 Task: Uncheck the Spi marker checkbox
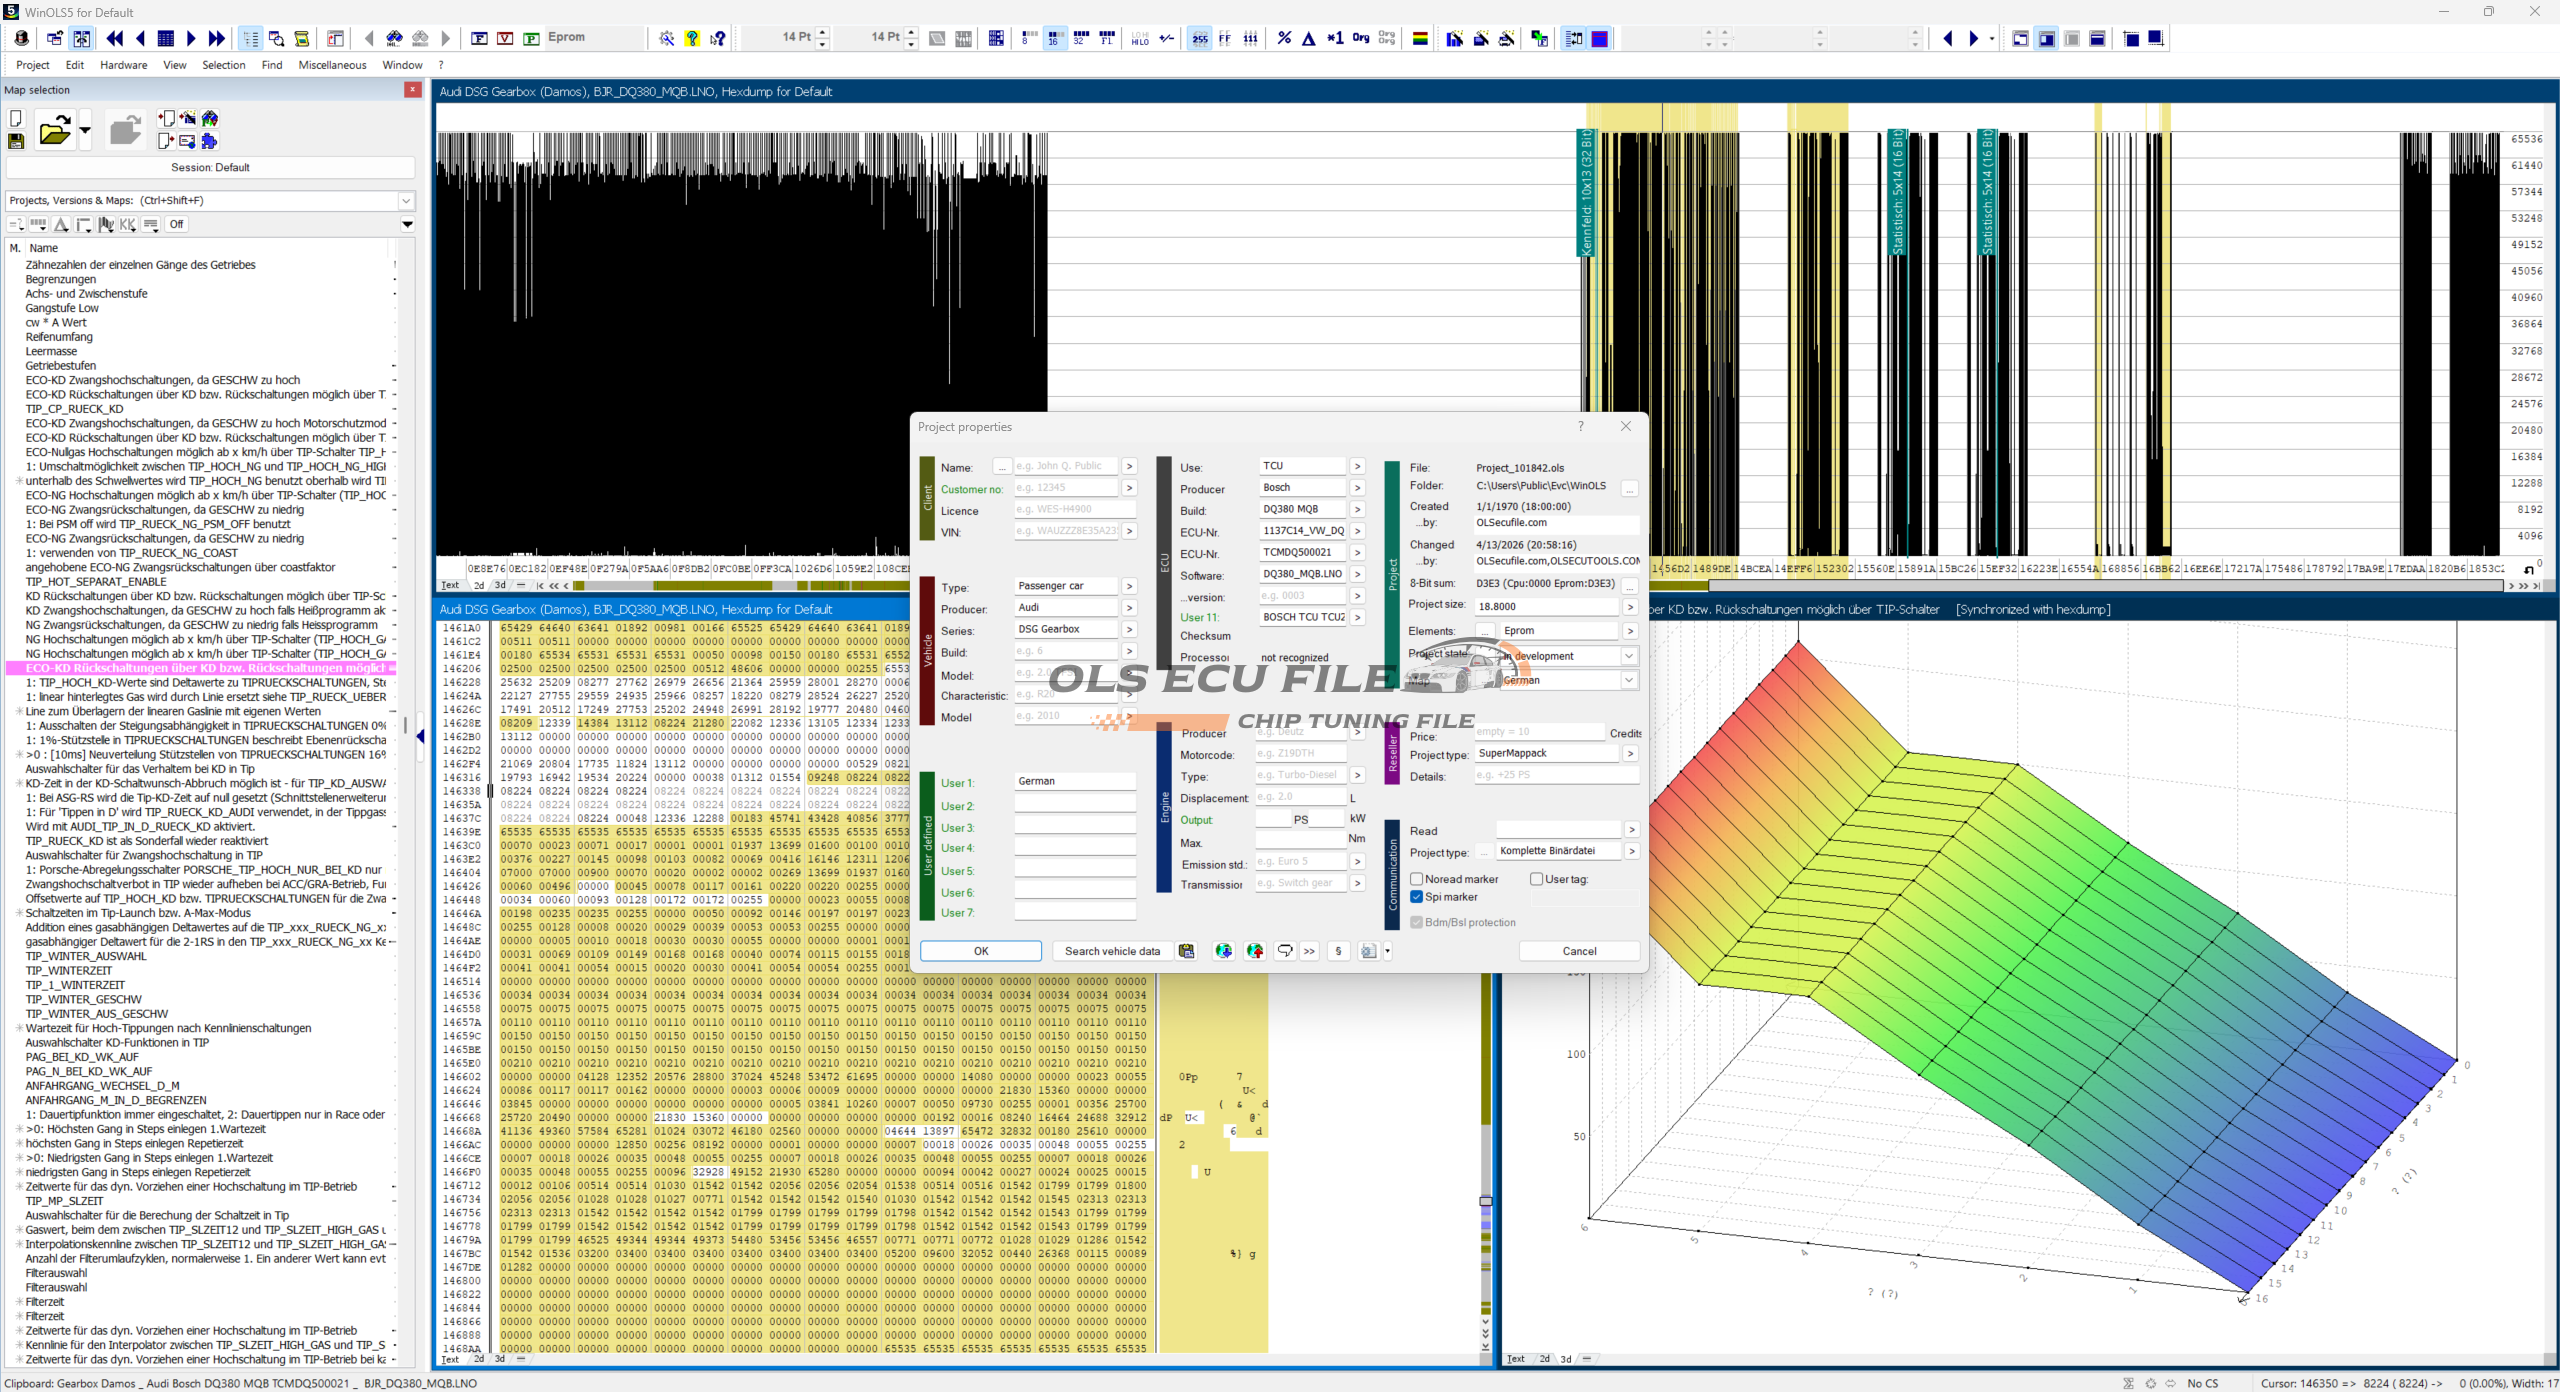1416,897
